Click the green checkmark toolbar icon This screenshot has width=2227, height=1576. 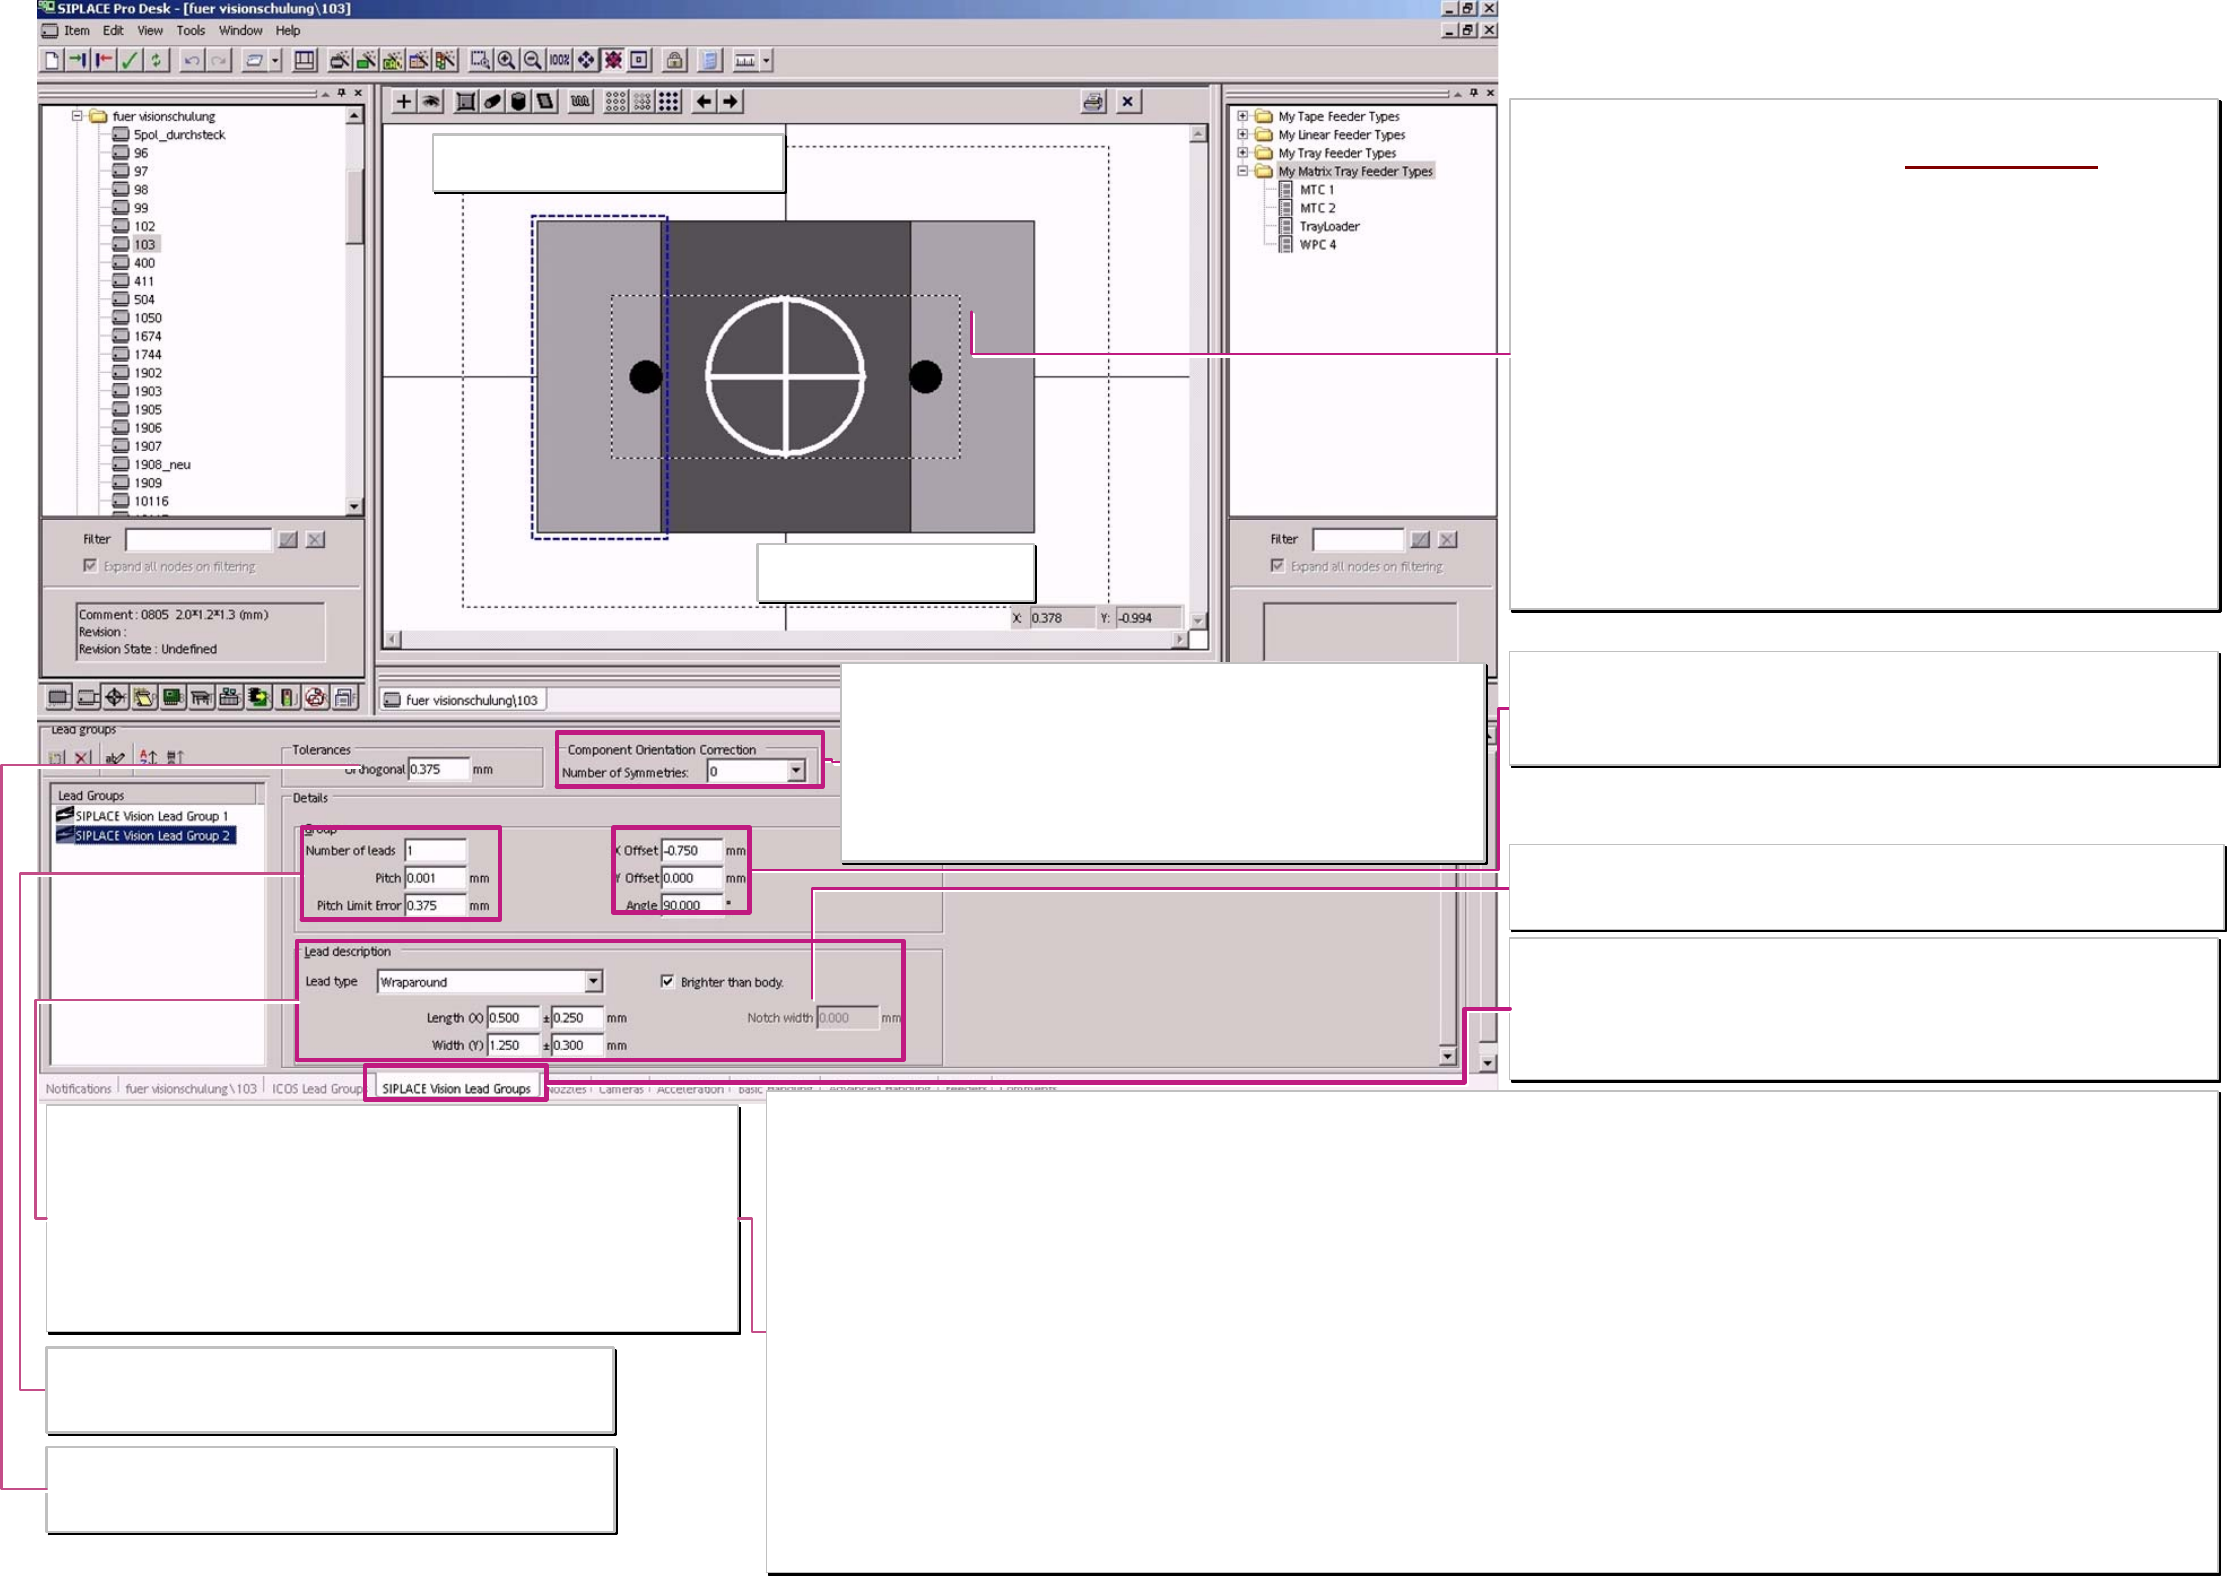(130, 61)
